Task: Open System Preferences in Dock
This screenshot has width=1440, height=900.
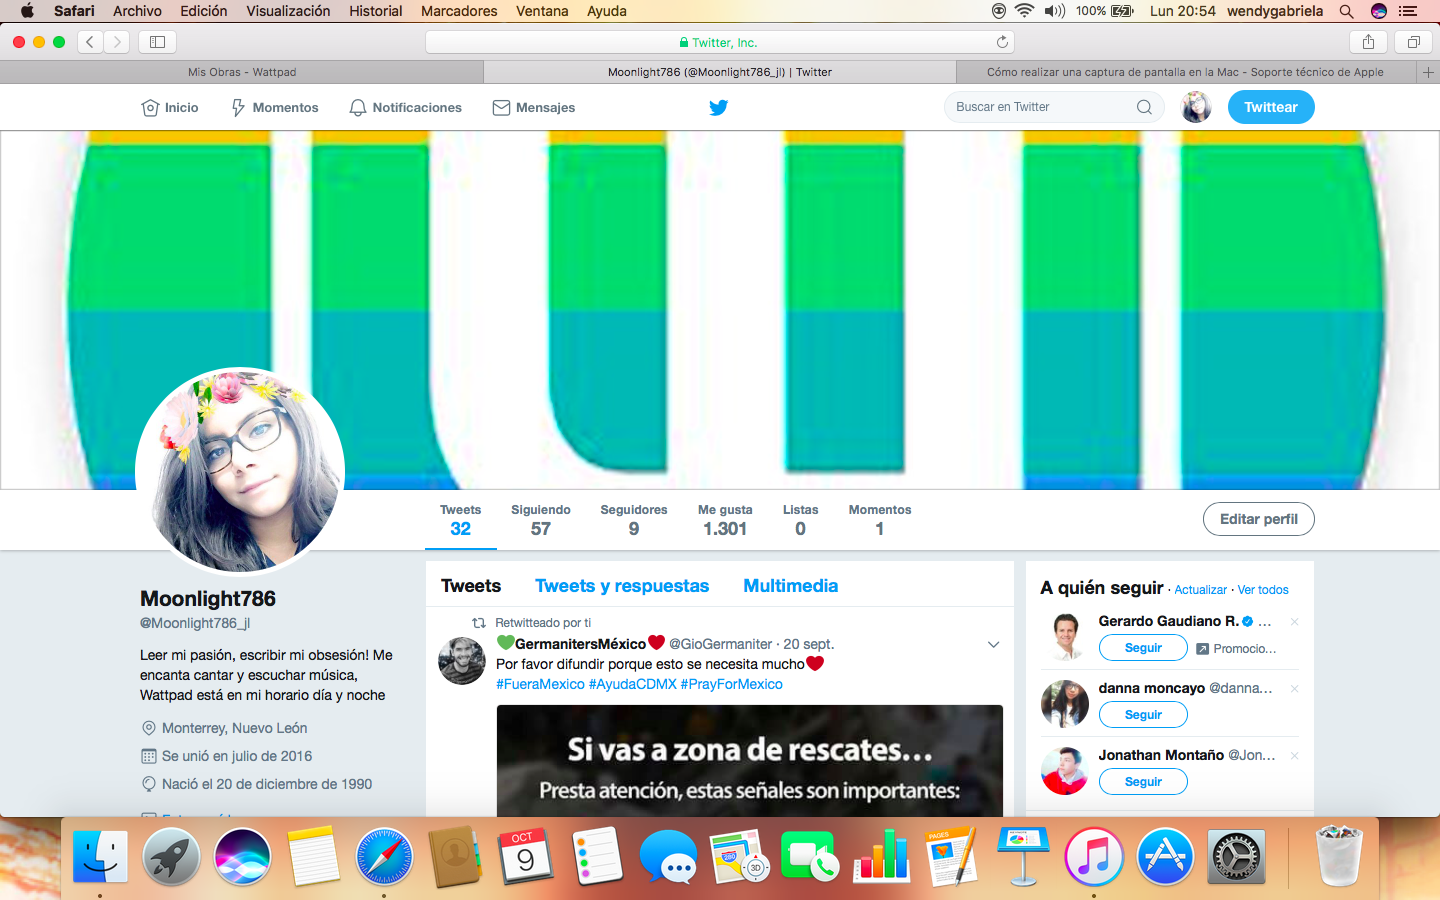Action: [x=1237, y=857]
